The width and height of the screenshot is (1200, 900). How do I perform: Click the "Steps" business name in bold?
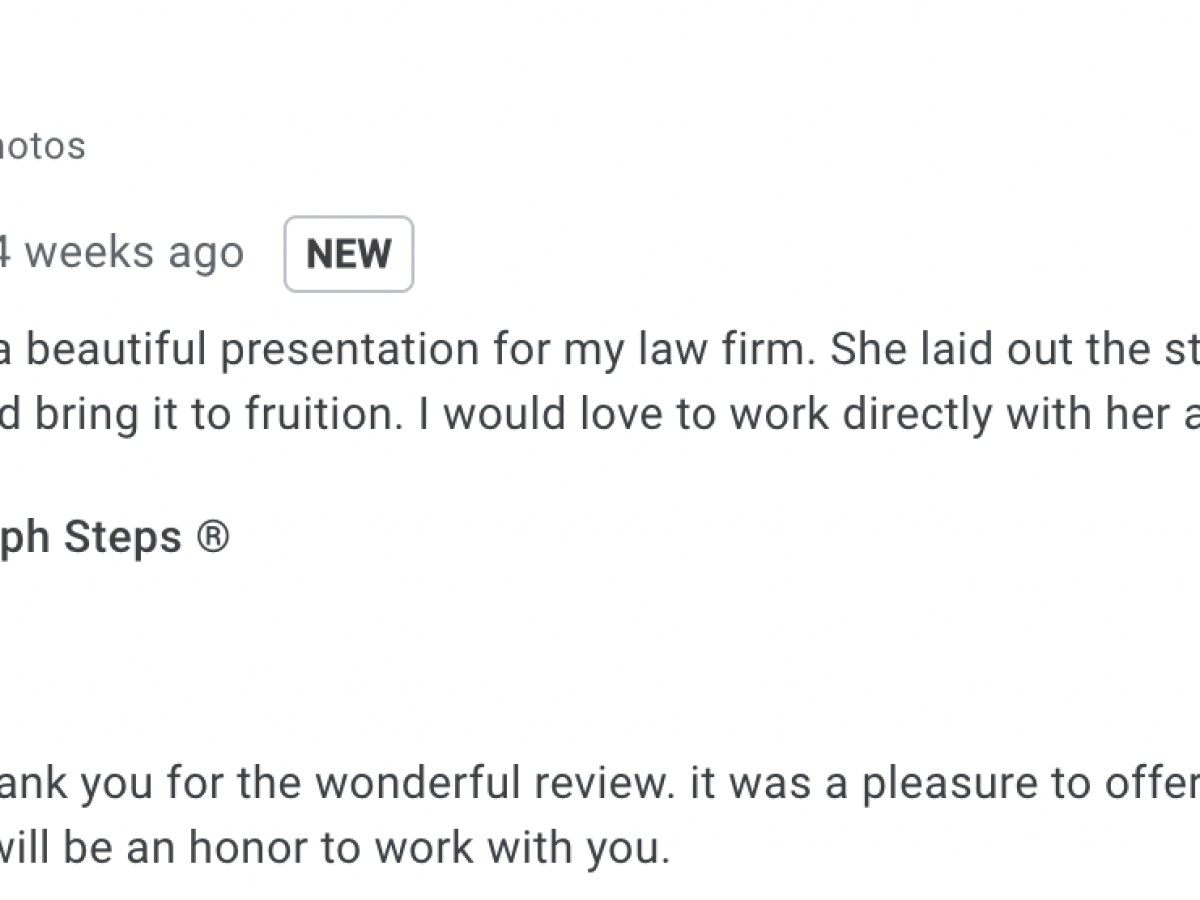[122, 537]
